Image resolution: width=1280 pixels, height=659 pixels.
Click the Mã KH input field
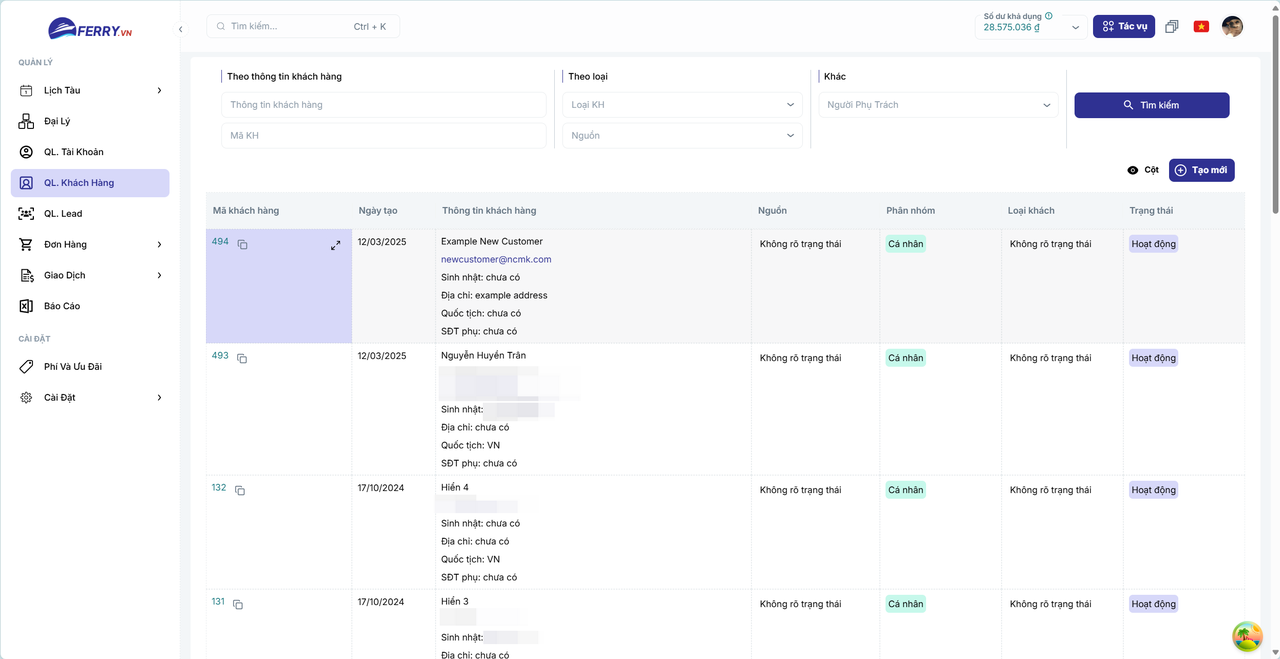pos(384,136)
